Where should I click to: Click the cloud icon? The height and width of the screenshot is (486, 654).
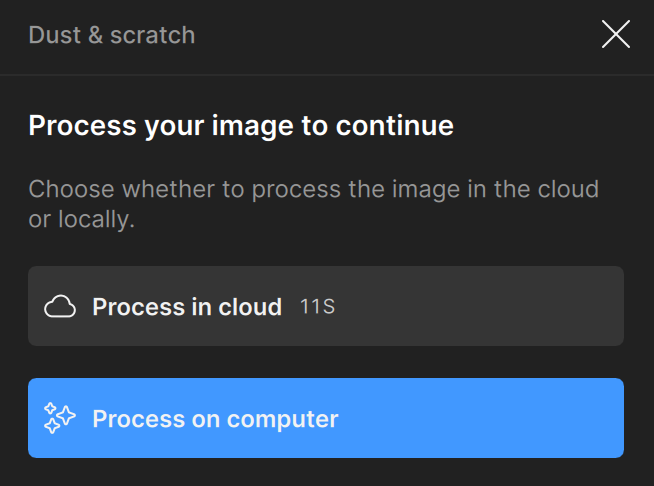60,307
